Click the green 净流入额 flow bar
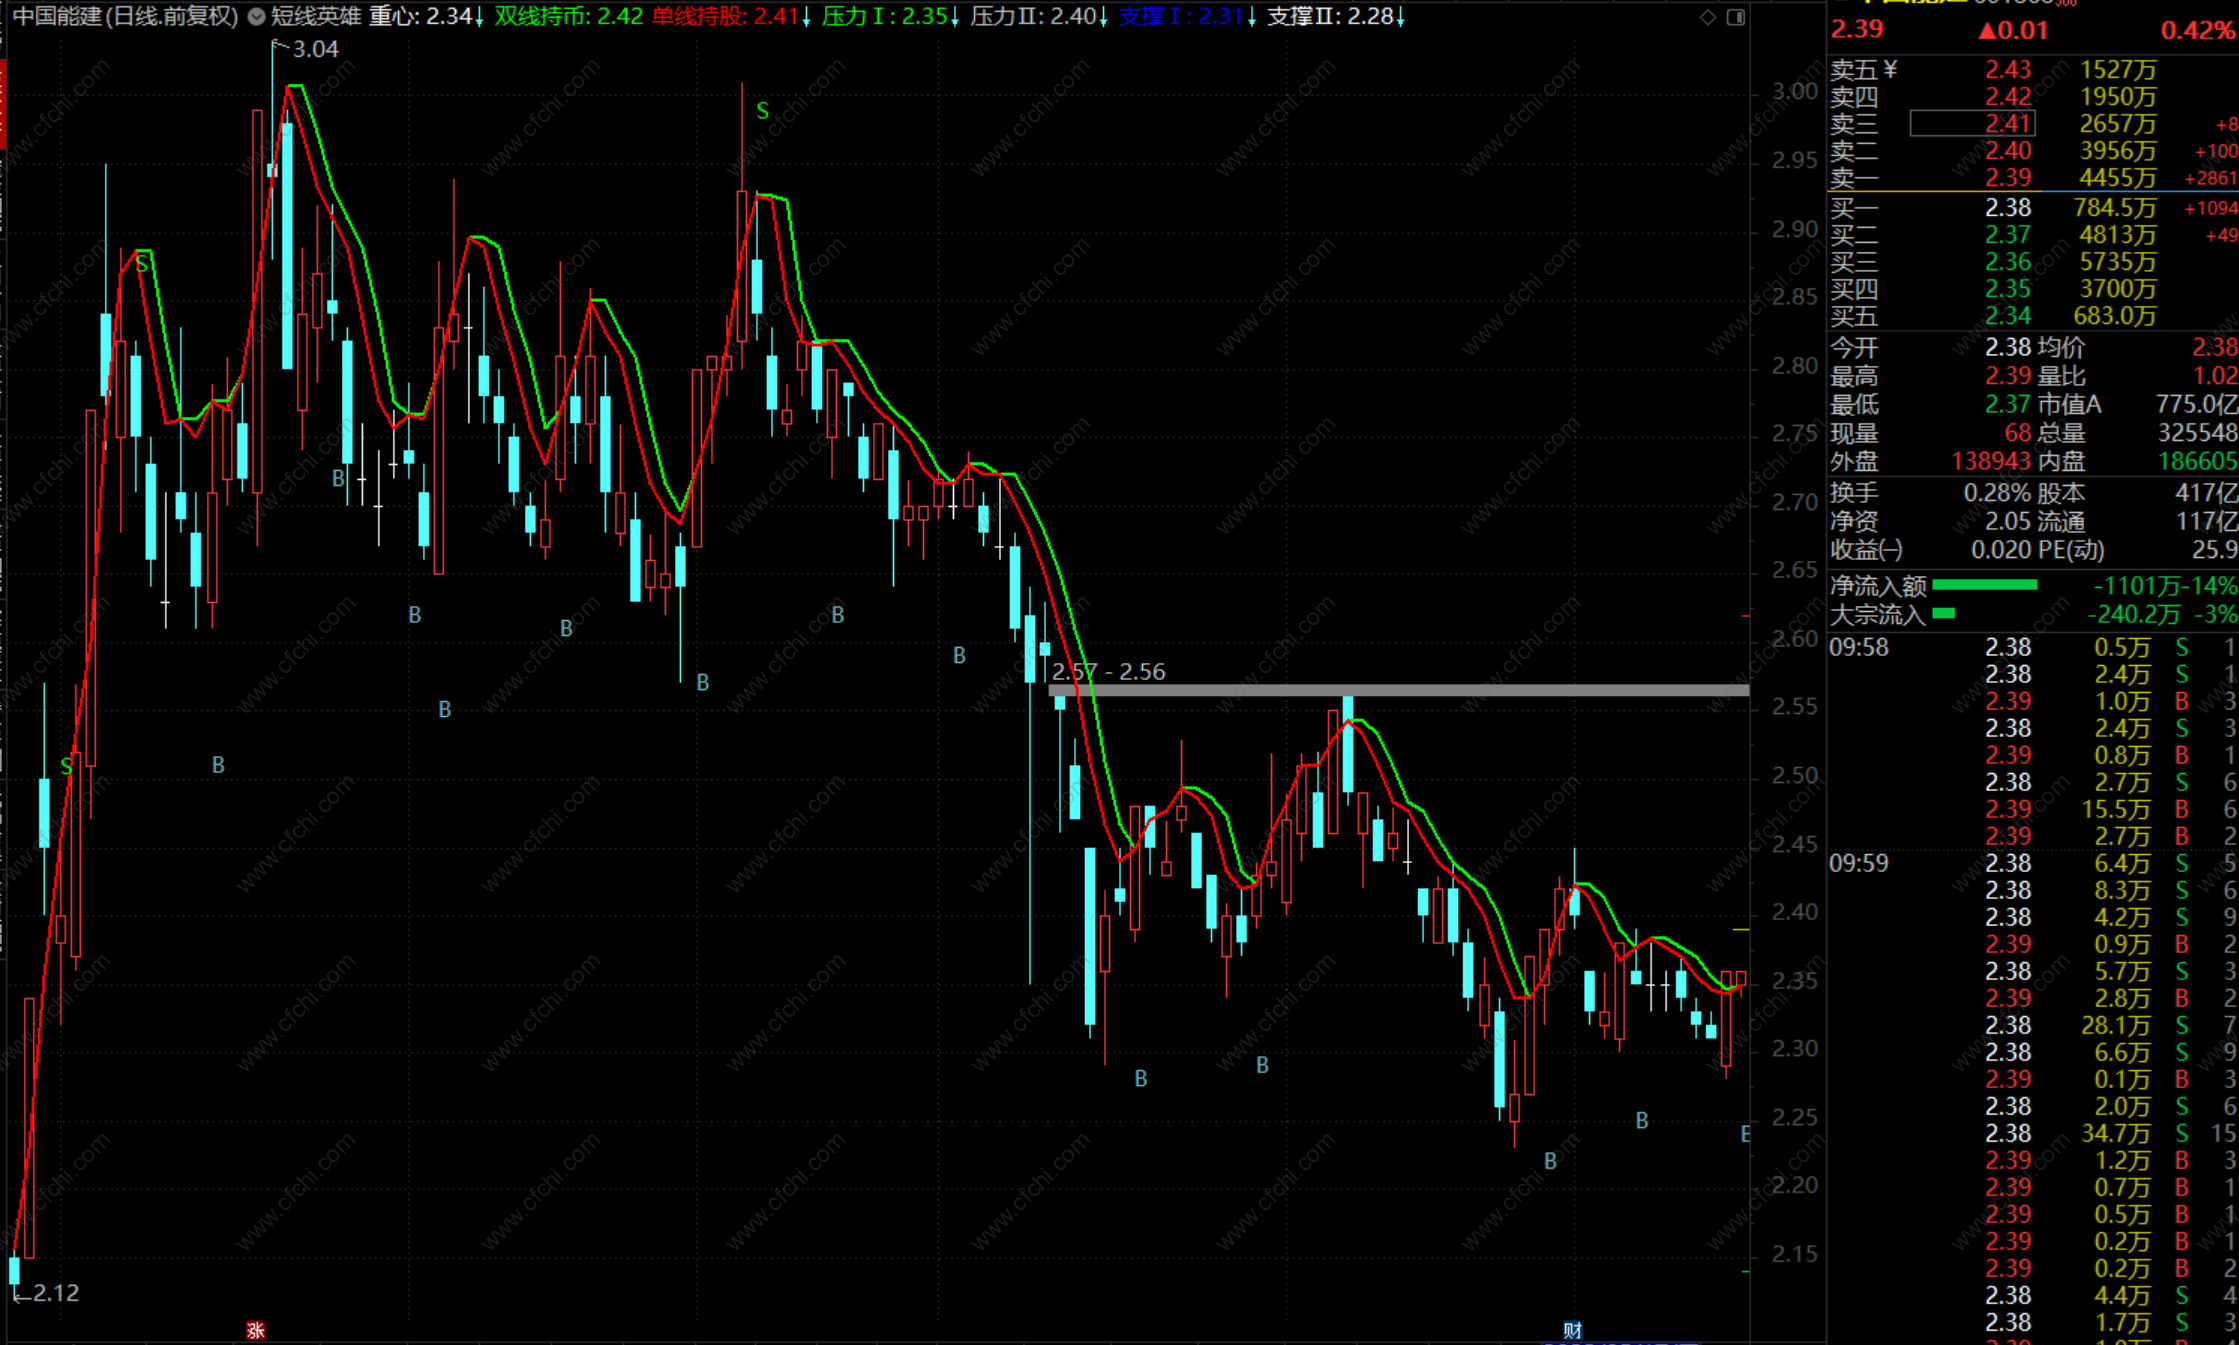This screenshot has height=1345, width=2239. (x=1985, y=585)
